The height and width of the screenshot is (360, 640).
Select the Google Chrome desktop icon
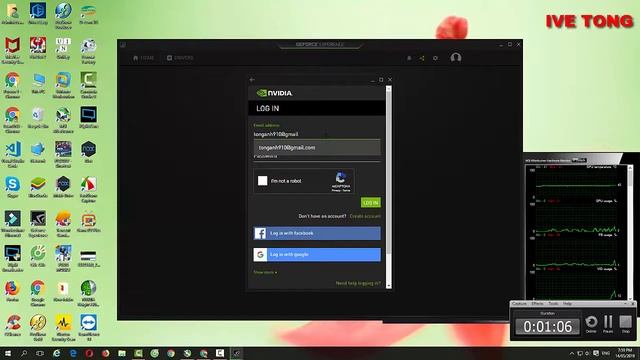point(38,293)
